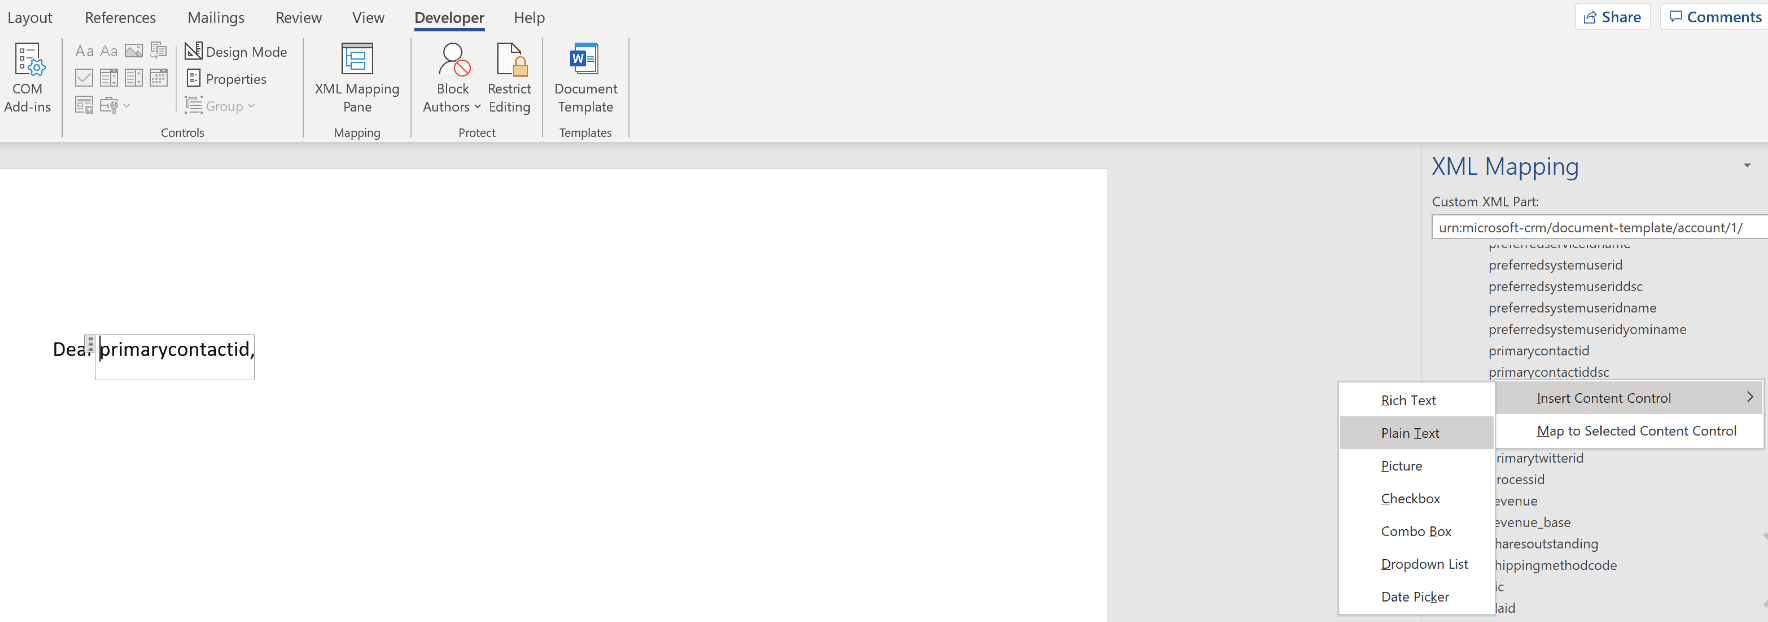This screenshot has width=1768, height=622.
Task: Select the preferredsystemuserid XML field
Action: click(x=1556, y=265)
